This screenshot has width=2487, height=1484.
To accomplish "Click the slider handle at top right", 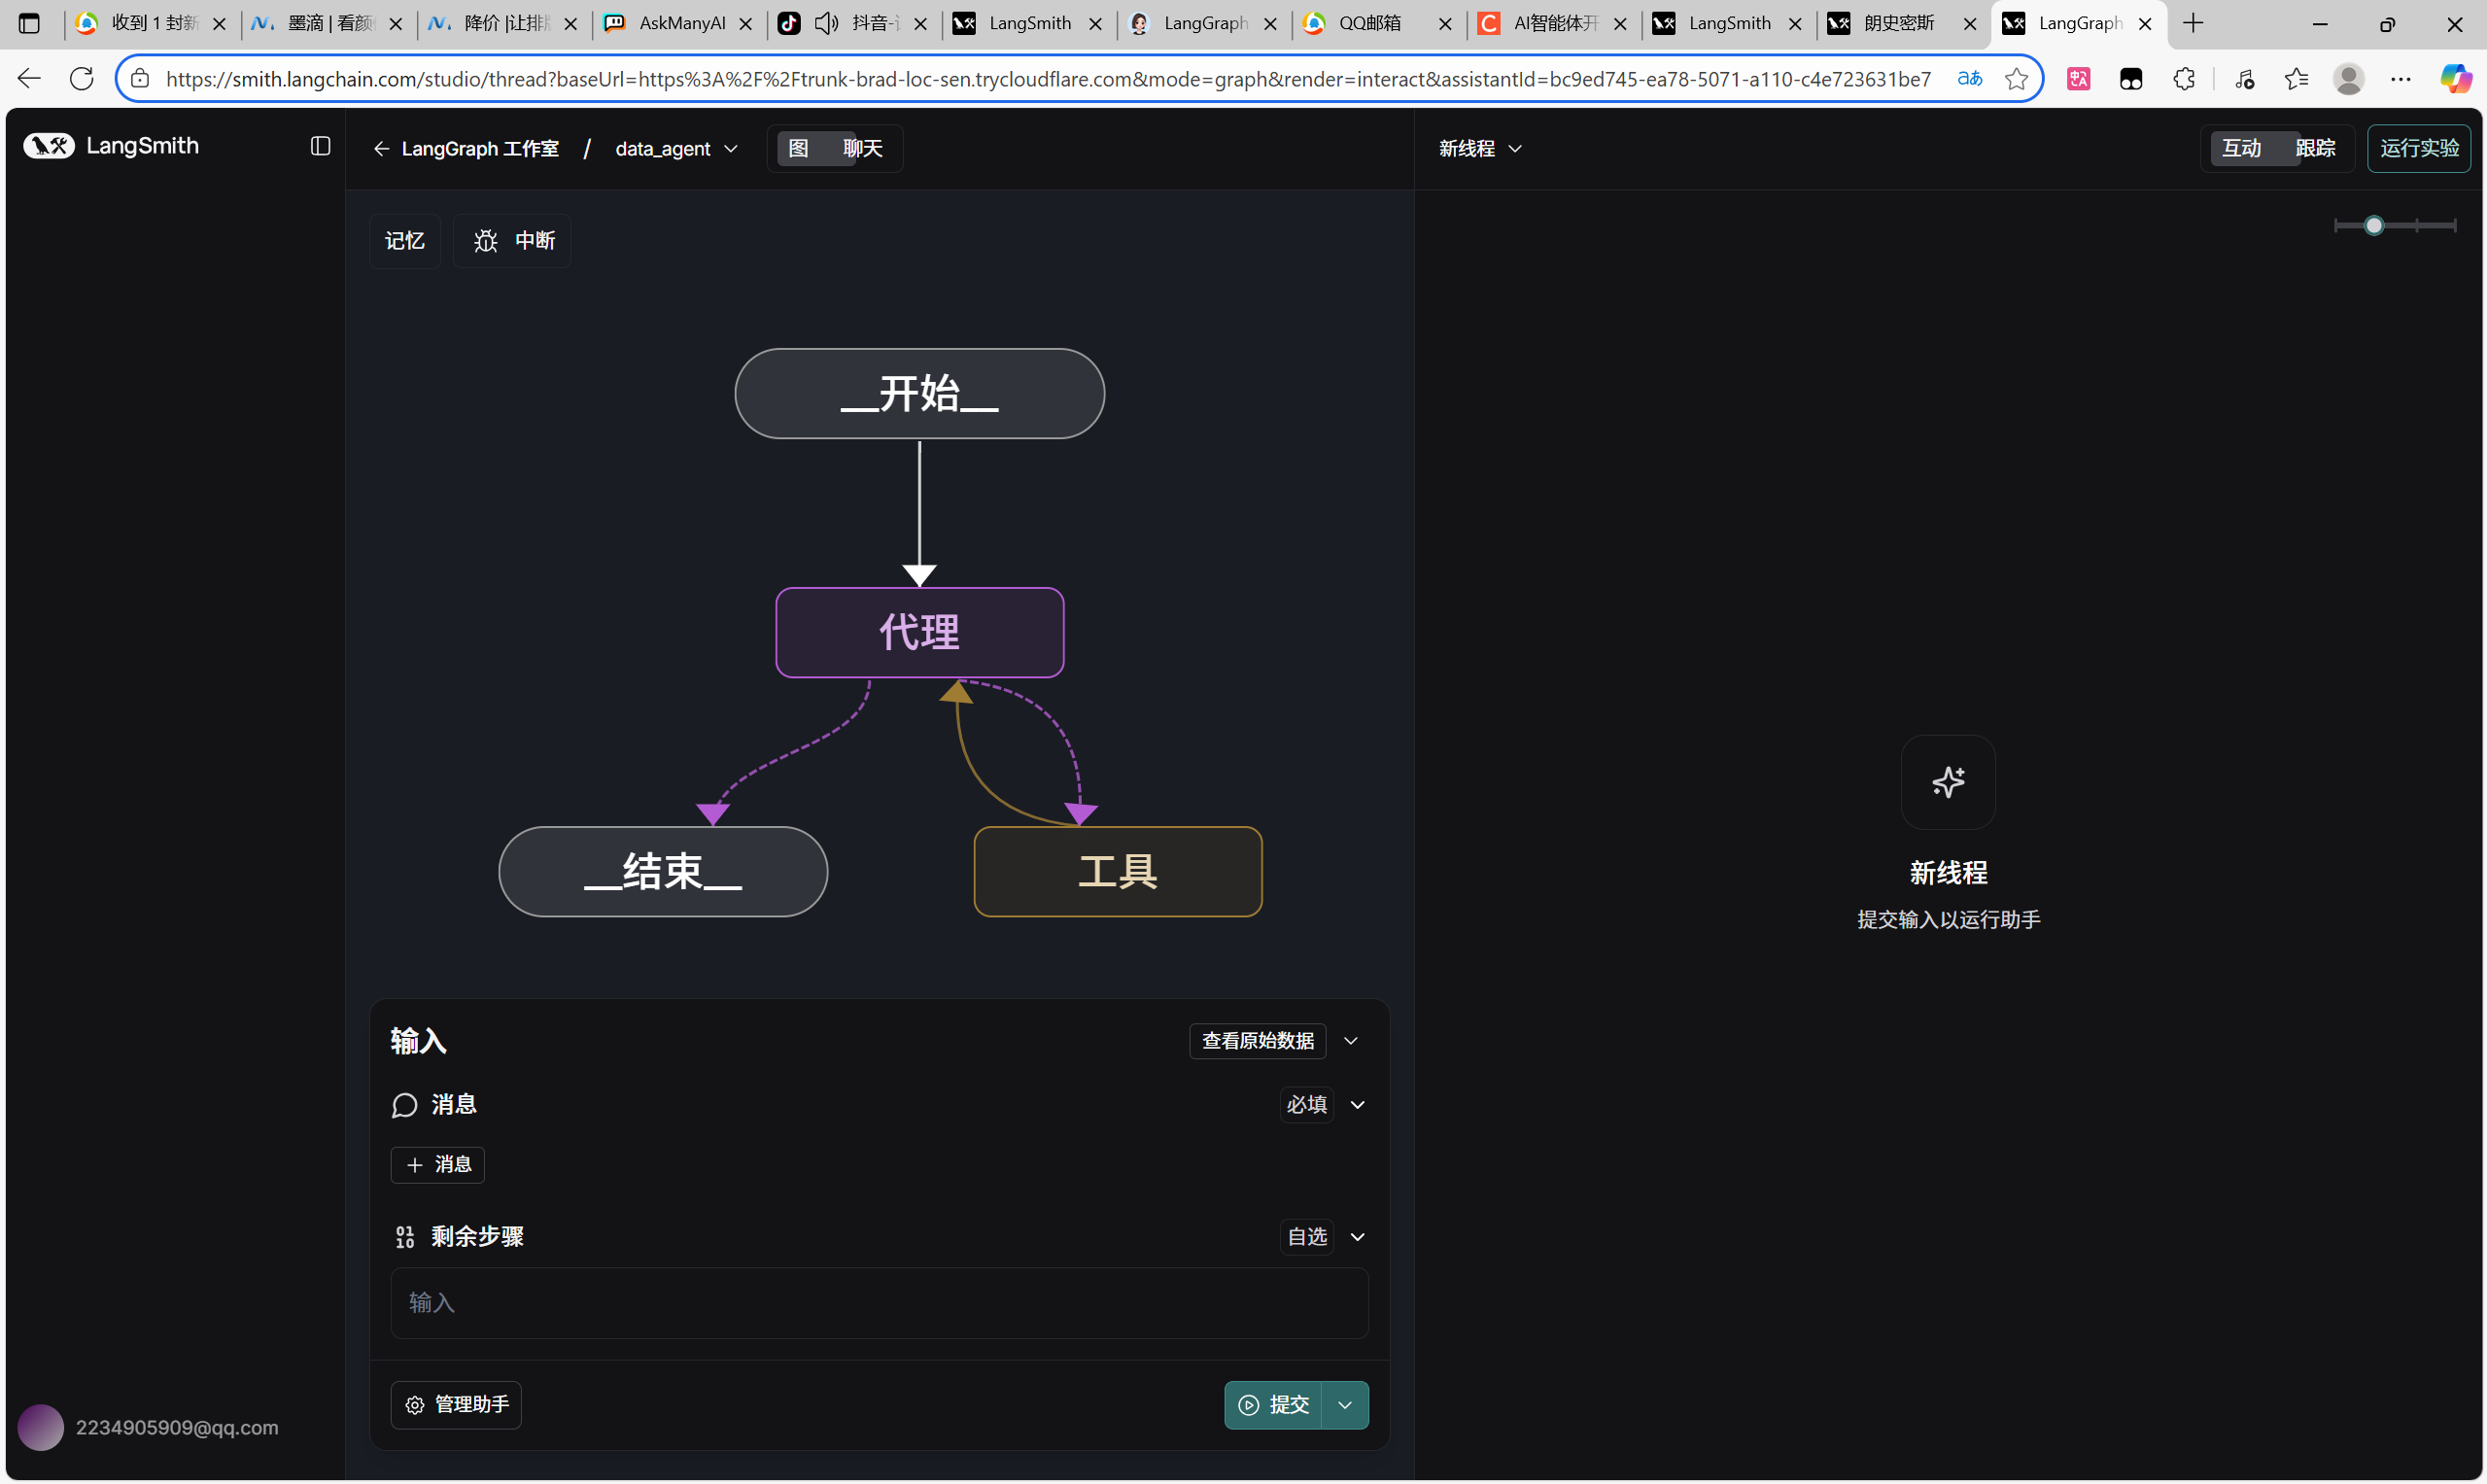I will pos(2373,226).
